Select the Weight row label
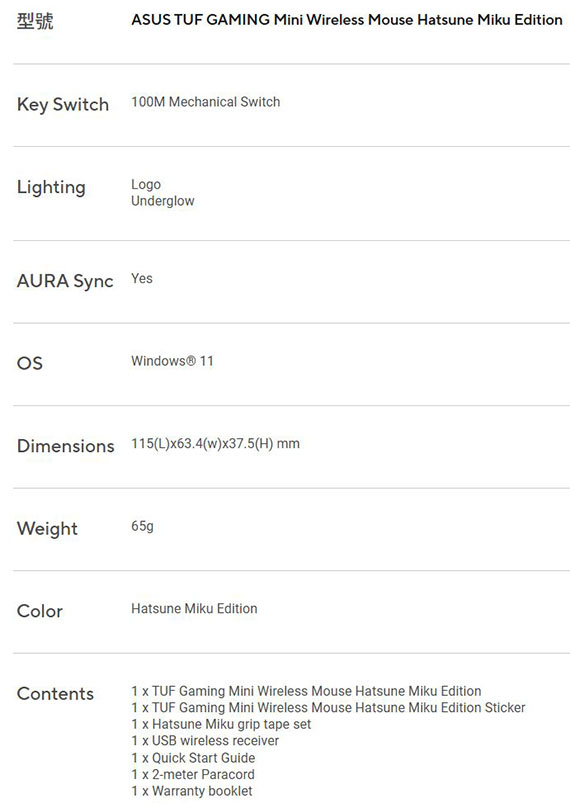Screen dimensions: 570x803 point(47,529)
